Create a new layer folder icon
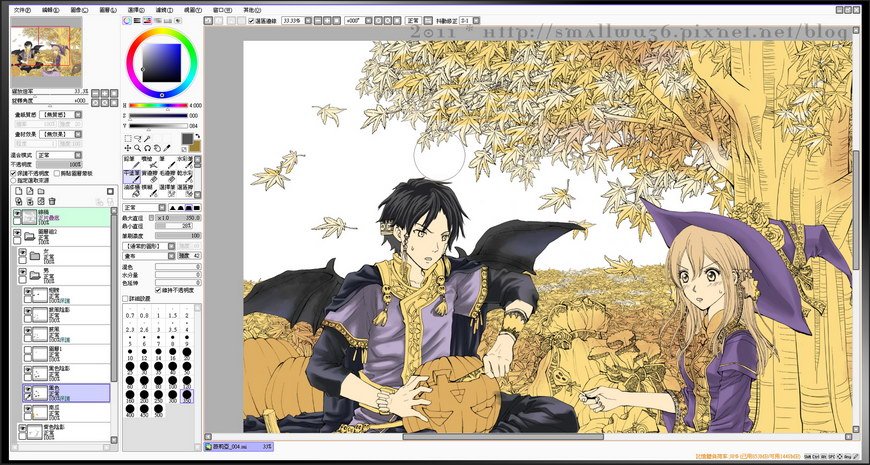 pos(41,191)
